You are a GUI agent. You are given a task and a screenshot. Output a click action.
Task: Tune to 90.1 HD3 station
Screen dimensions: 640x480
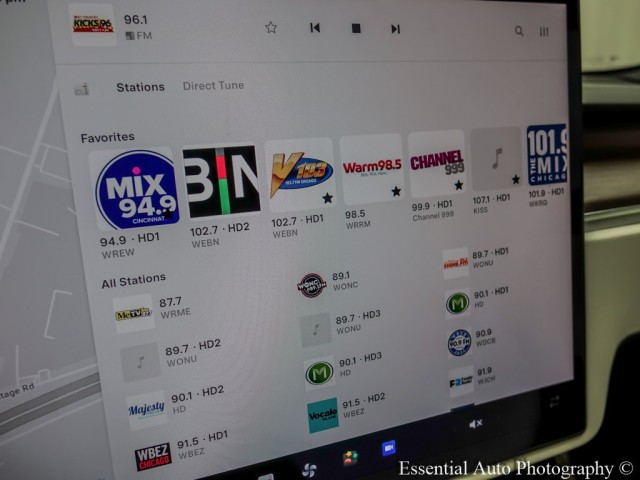344,370
